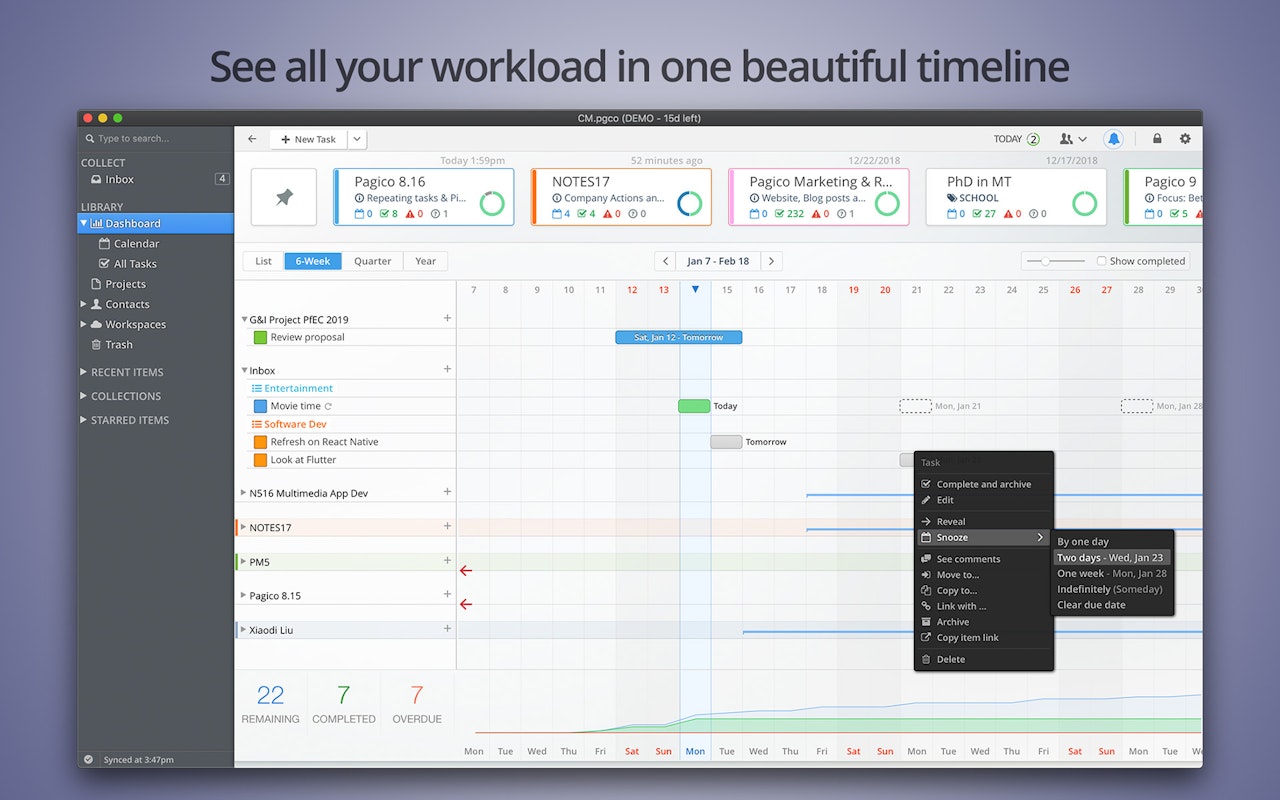Select Trash in sidebar
This screenshot has height=800, width=1280.
point(119,345)
